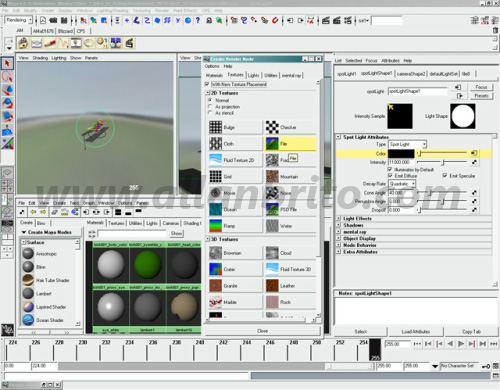The width and height of the screenshot is (500, 390).
Task: Toggle With New Texture Placement checkbox
Action: tap(207, 84)
